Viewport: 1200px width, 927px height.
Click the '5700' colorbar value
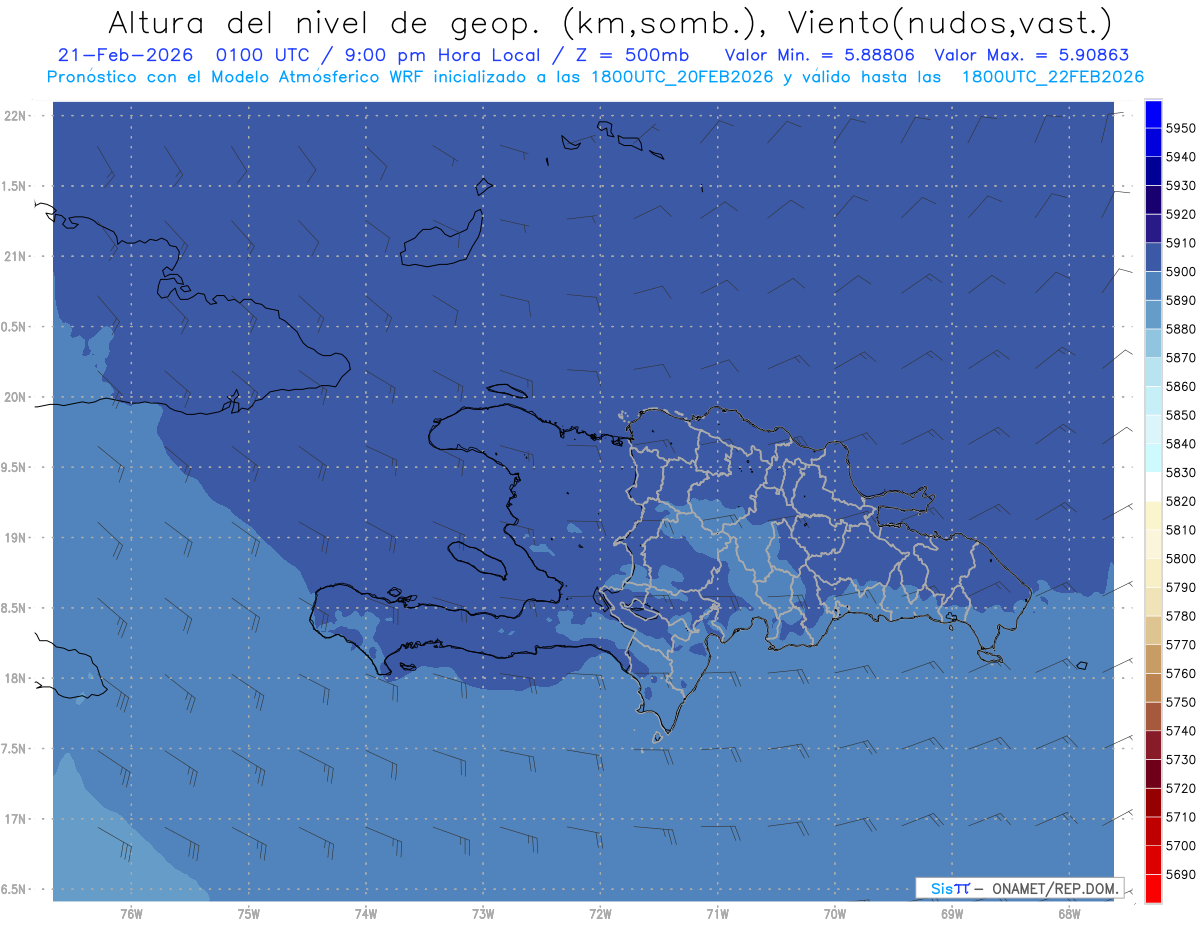coord(1180,845)
